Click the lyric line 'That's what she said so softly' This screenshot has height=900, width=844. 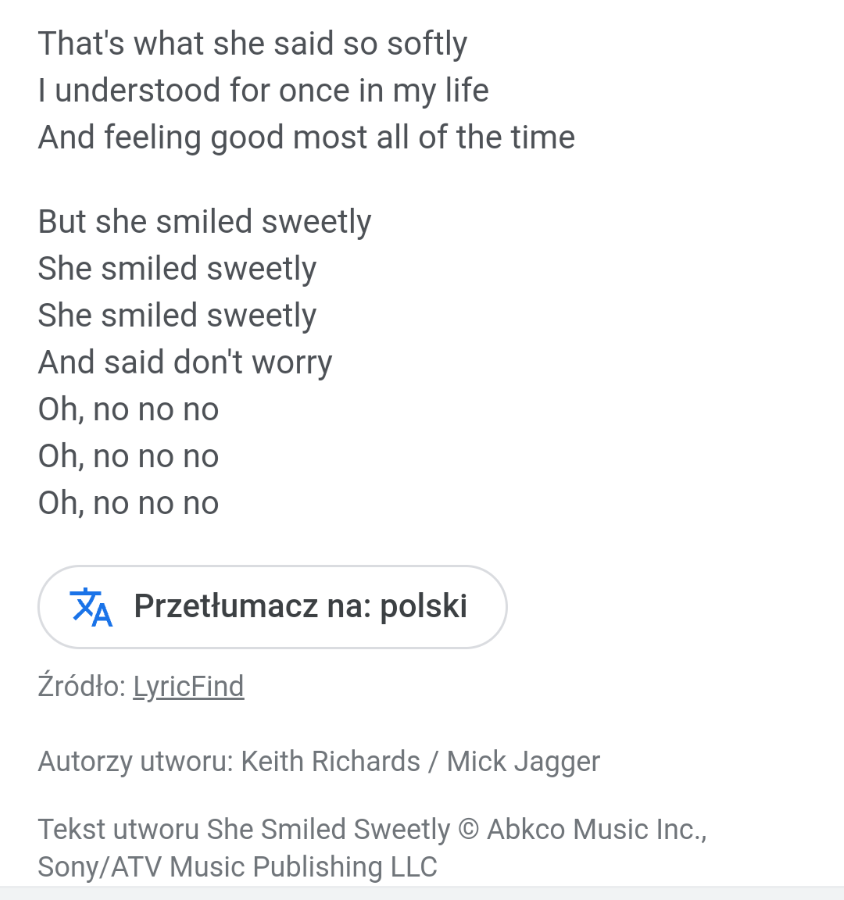pyautogui.click(x=253, y=44)
